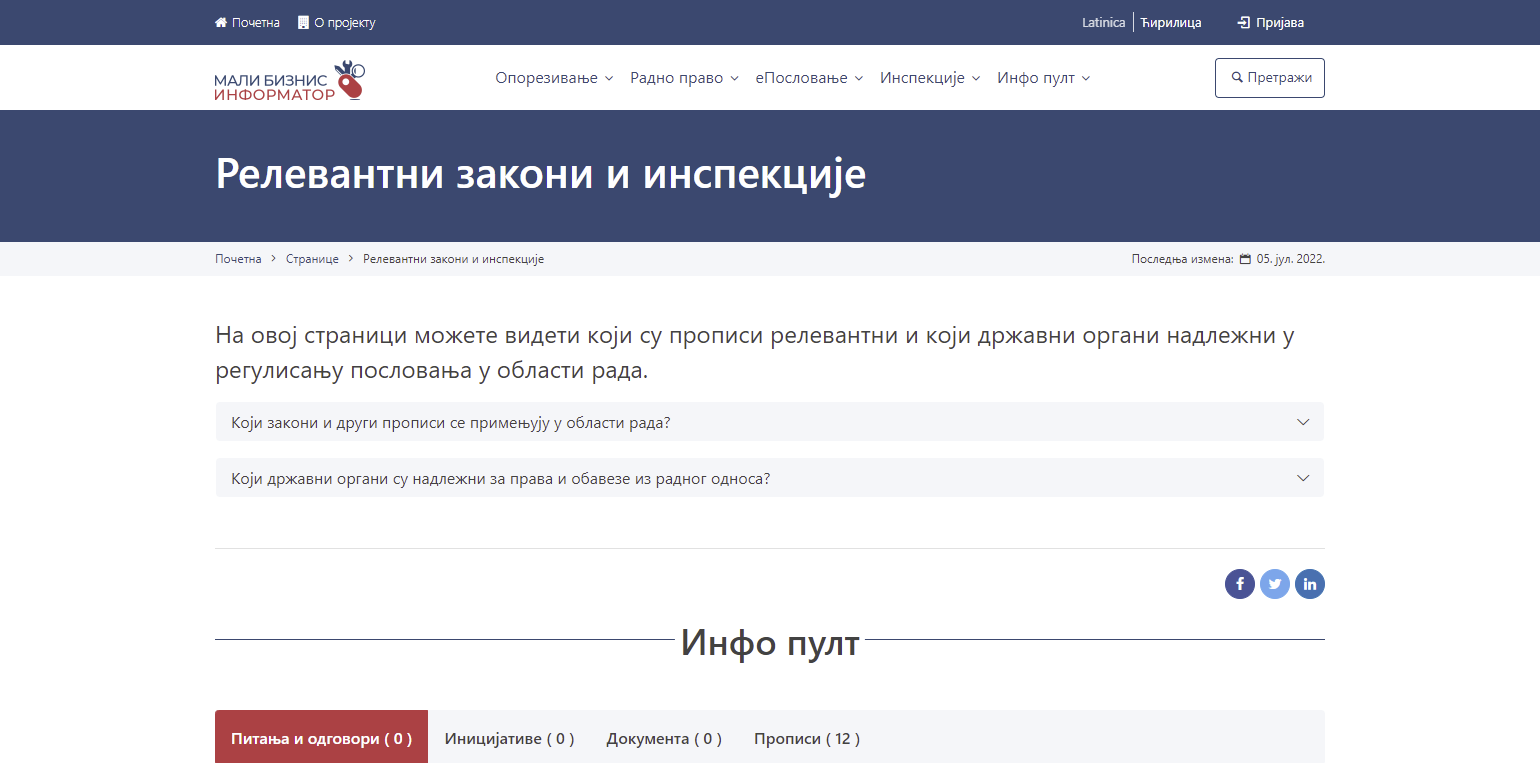
Task: Share page on LinkedIn icon
Action: tap(1310, 584)
